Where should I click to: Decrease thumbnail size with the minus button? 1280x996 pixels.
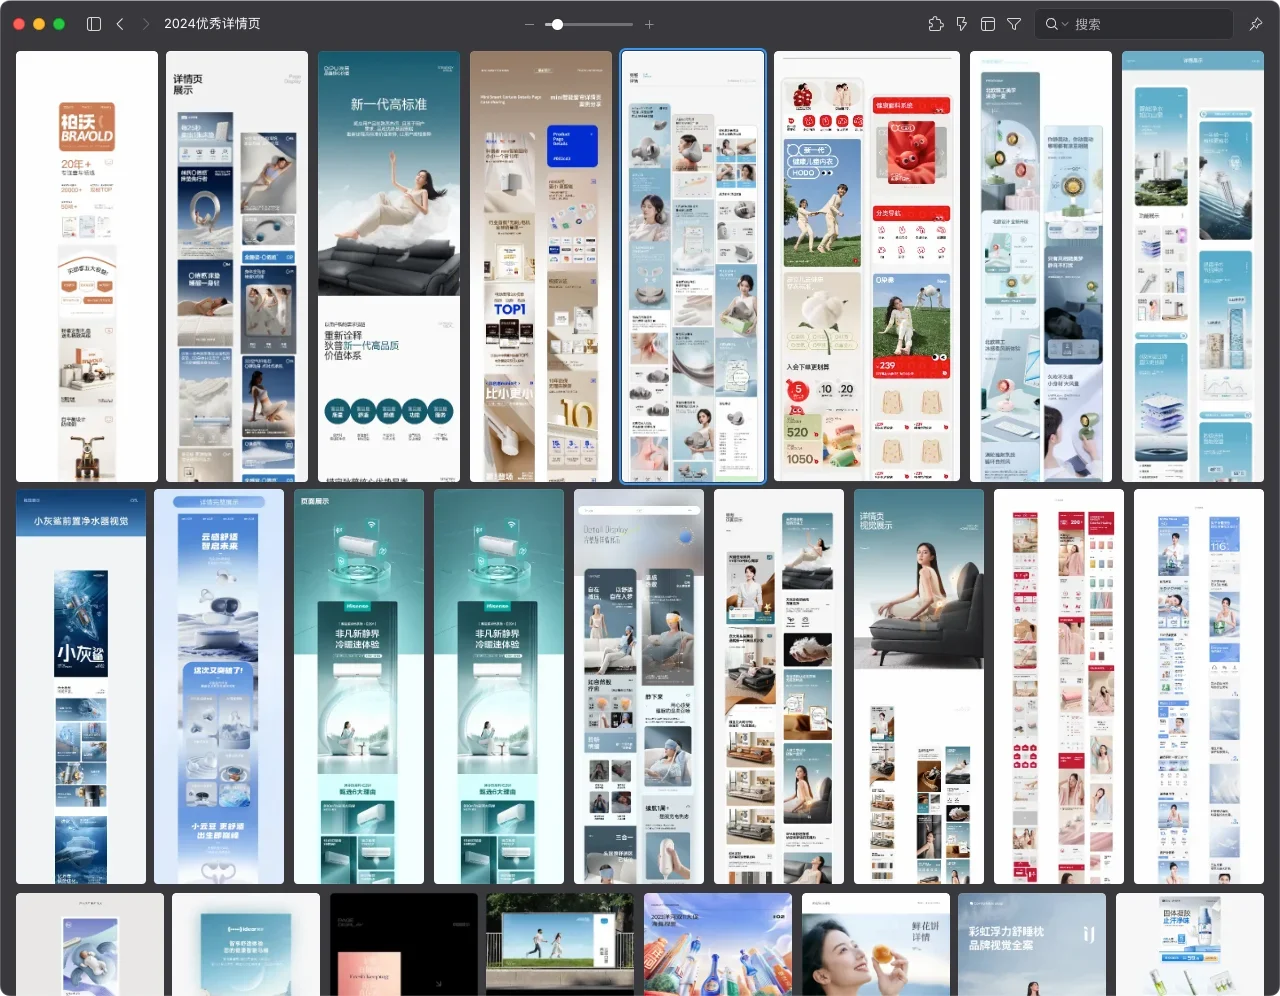(x=530, y=24)
